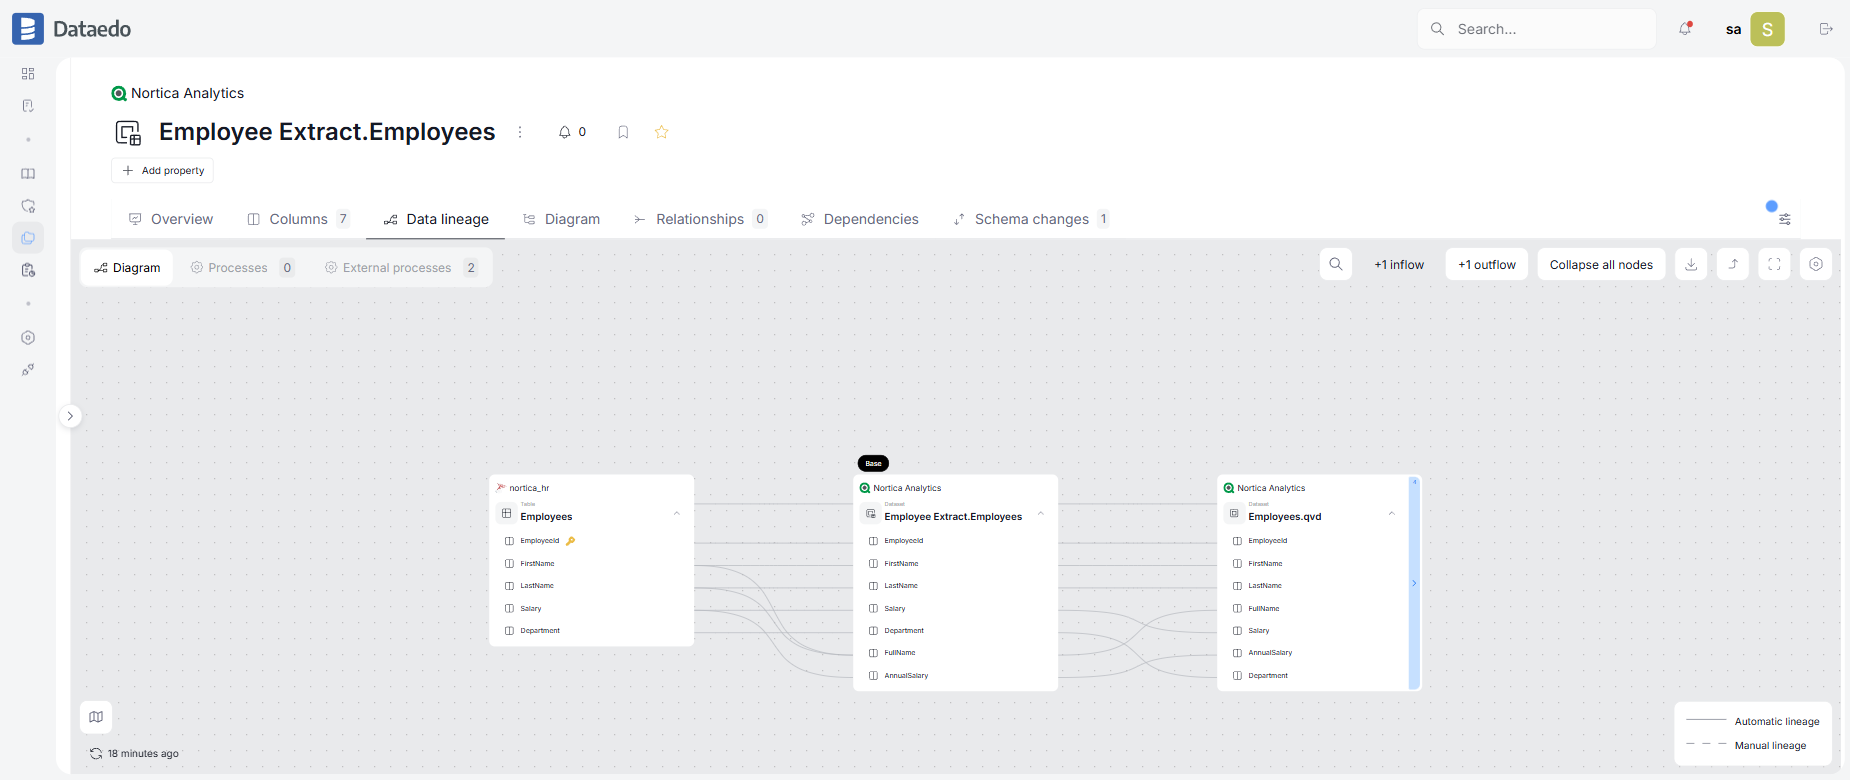Mark the dataset as favorite with the star
This screenshot has height=780, width=1850.
point(661,132)
